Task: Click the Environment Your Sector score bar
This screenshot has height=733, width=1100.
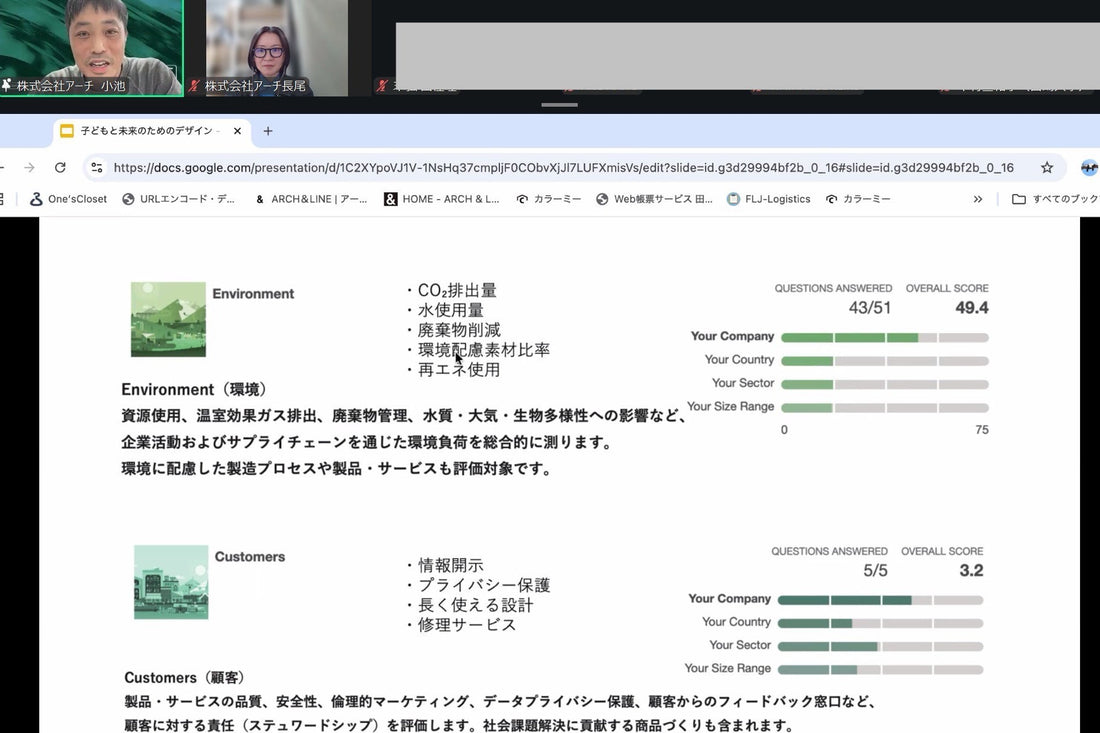Action: click(885, 384)
